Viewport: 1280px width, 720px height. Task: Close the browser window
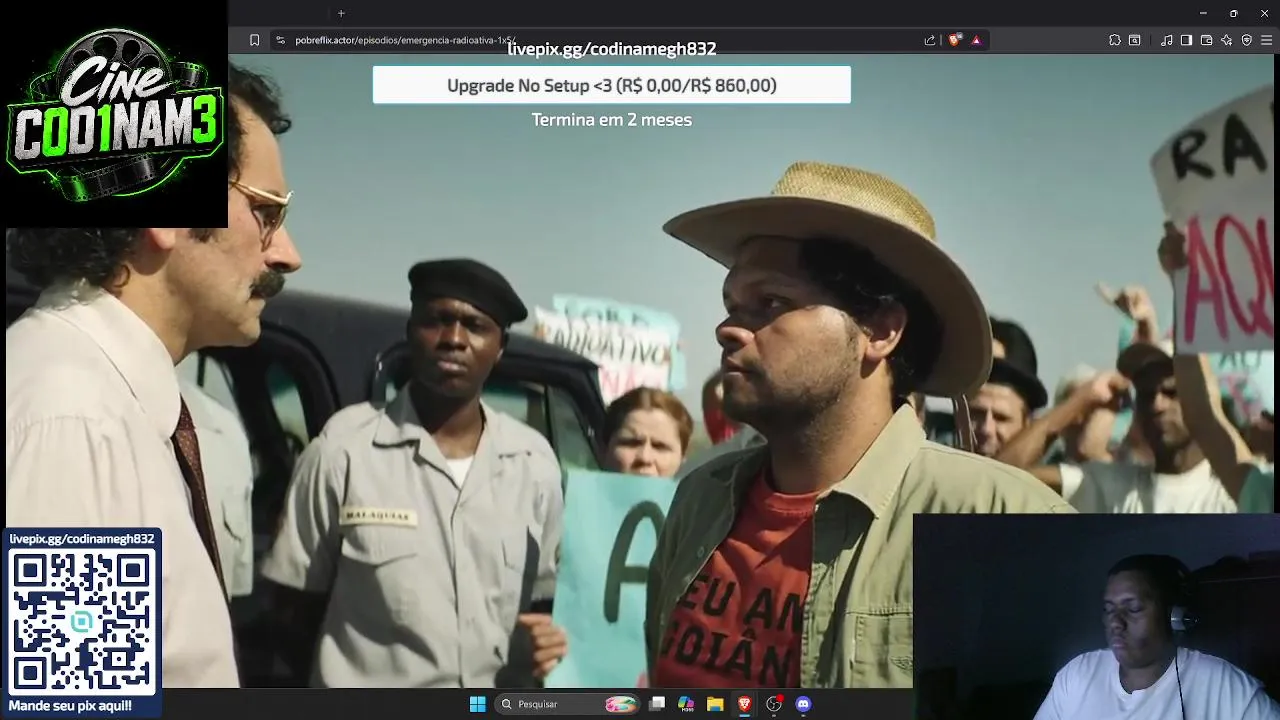(x=1265, y=13)
